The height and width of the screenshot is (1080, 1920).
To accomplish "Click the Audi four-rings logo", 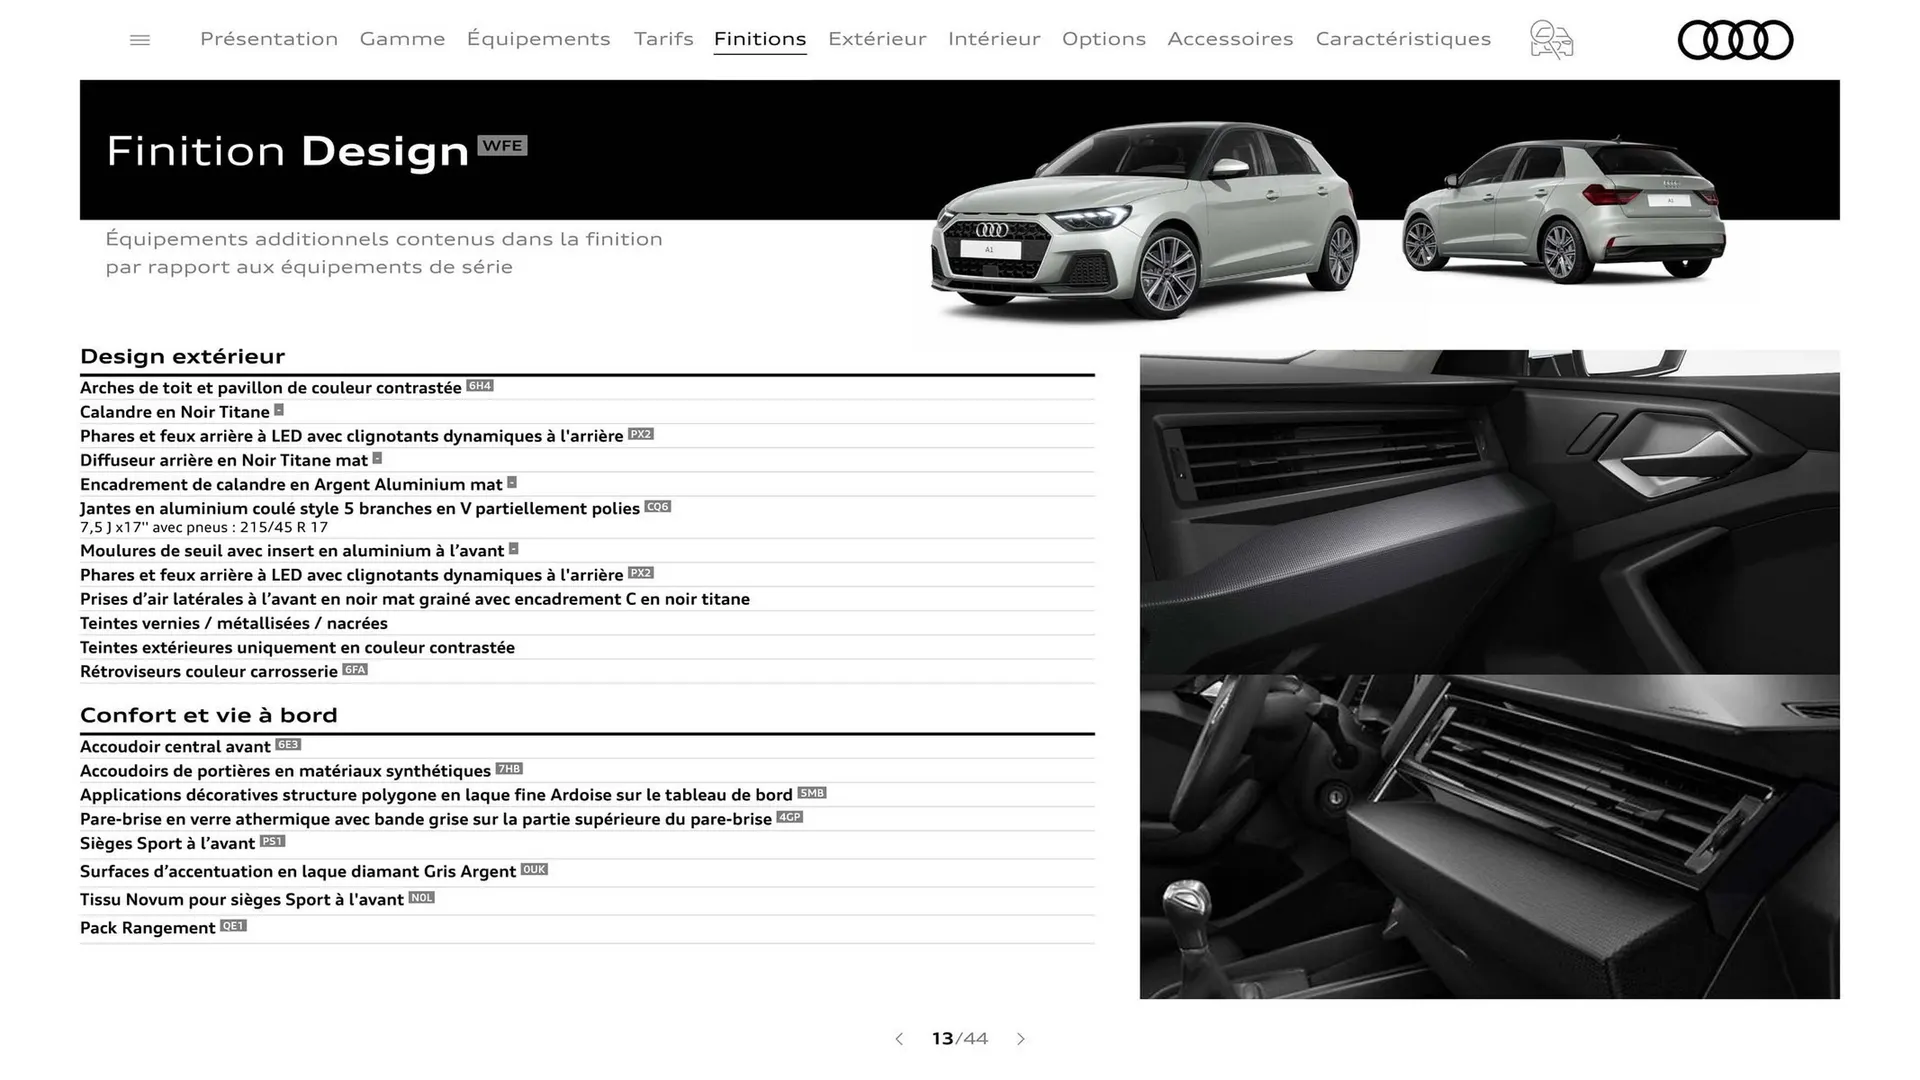I will click(x=1735, y=40).
